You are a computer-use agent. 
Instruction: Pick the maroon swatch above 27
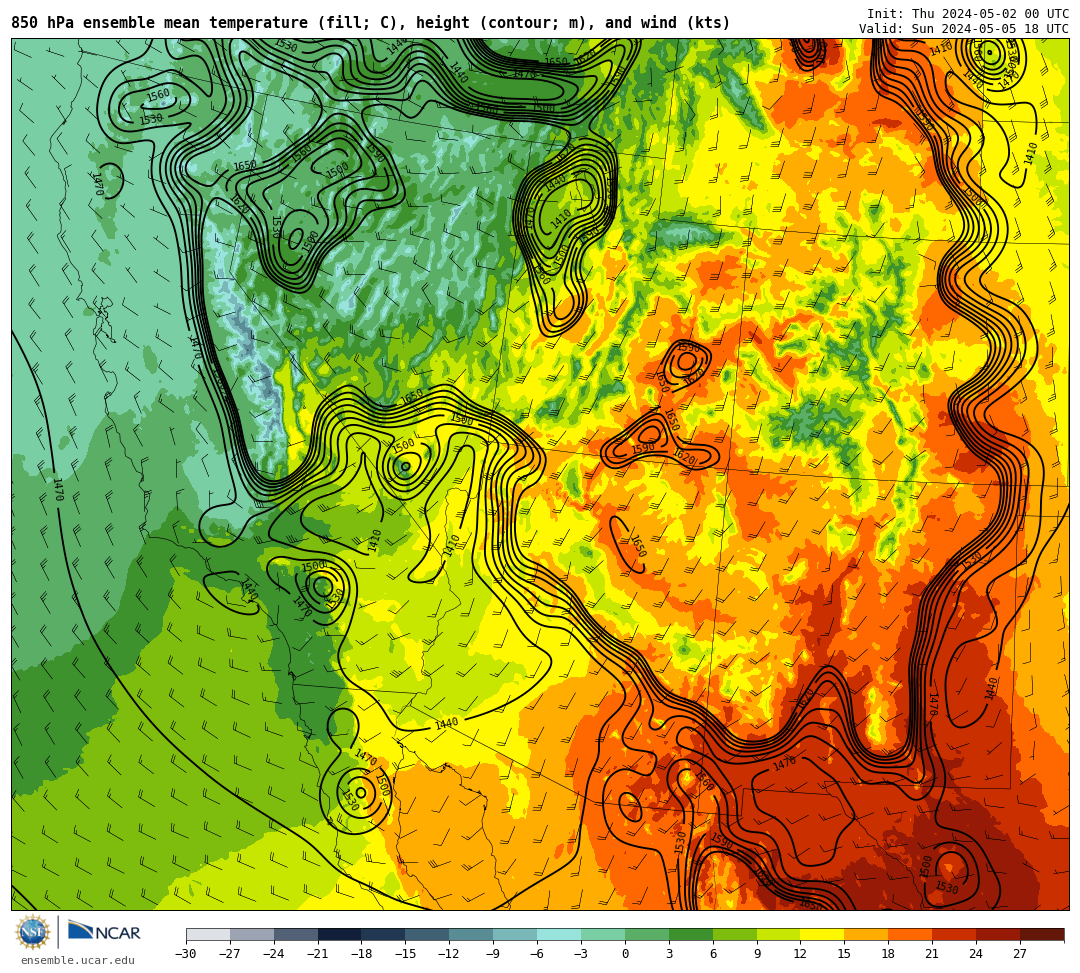tap(1042, 934)
